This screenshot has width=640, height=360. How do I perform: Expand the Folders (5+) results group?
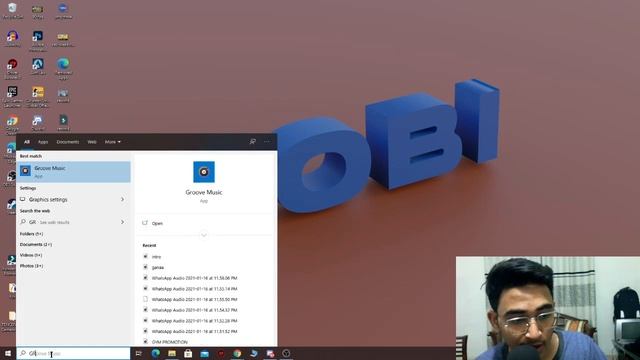click(x=31, y=234)
